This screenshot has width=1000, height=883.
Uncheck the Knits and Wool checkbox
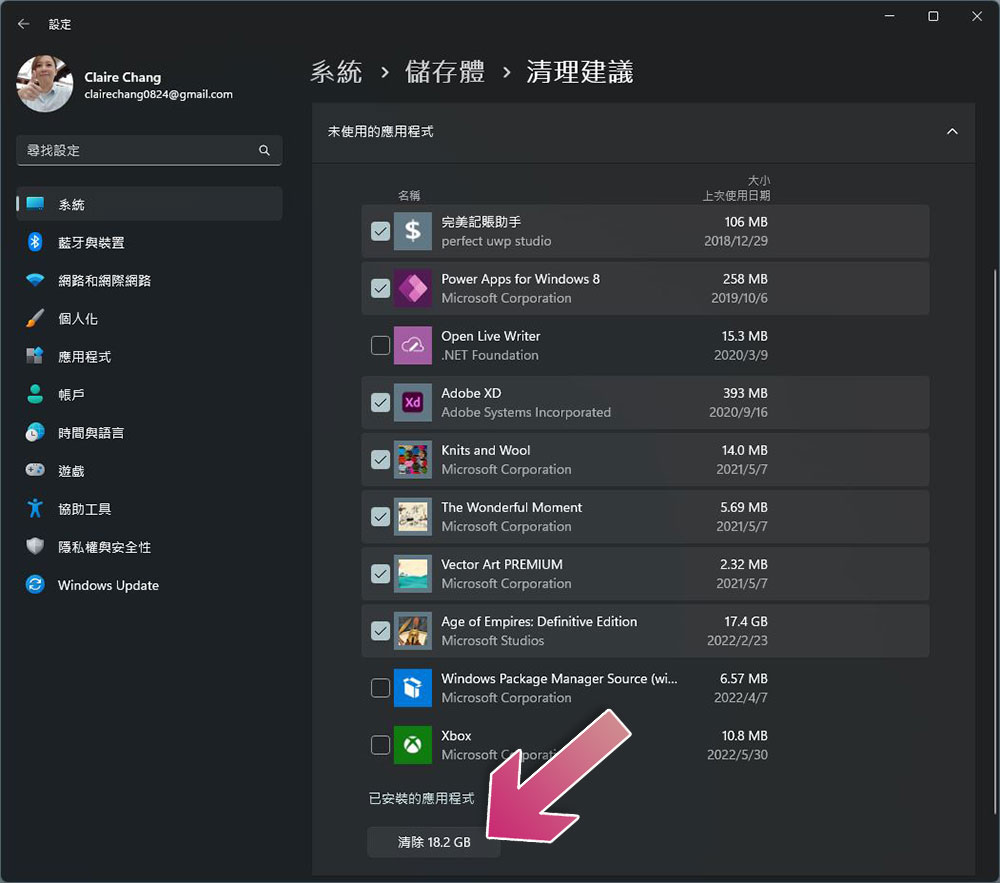pyautogui.click(x=381, y=460)
